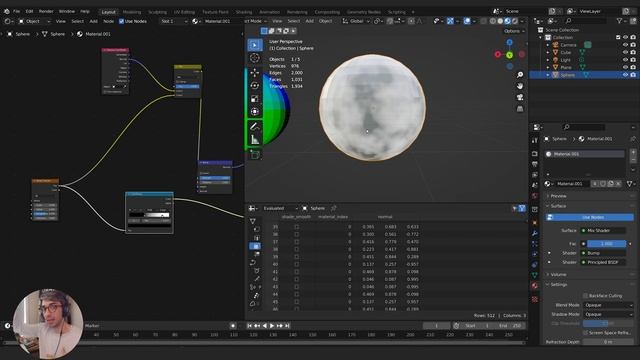Click the Use Nodes button in properties

click(589, 218)
